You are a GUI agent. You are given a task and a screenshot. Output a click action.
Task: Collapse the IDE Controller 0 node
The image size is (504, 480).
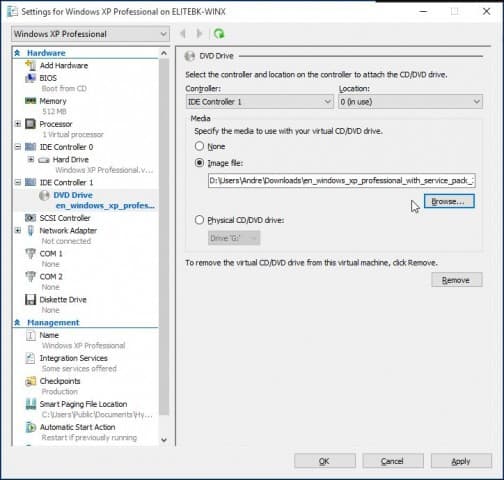click(x=18, y=147)
